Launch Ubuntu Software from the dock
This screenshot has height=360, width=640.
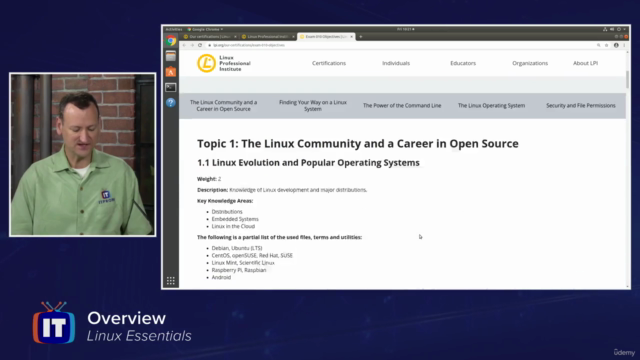click(171, 72)
